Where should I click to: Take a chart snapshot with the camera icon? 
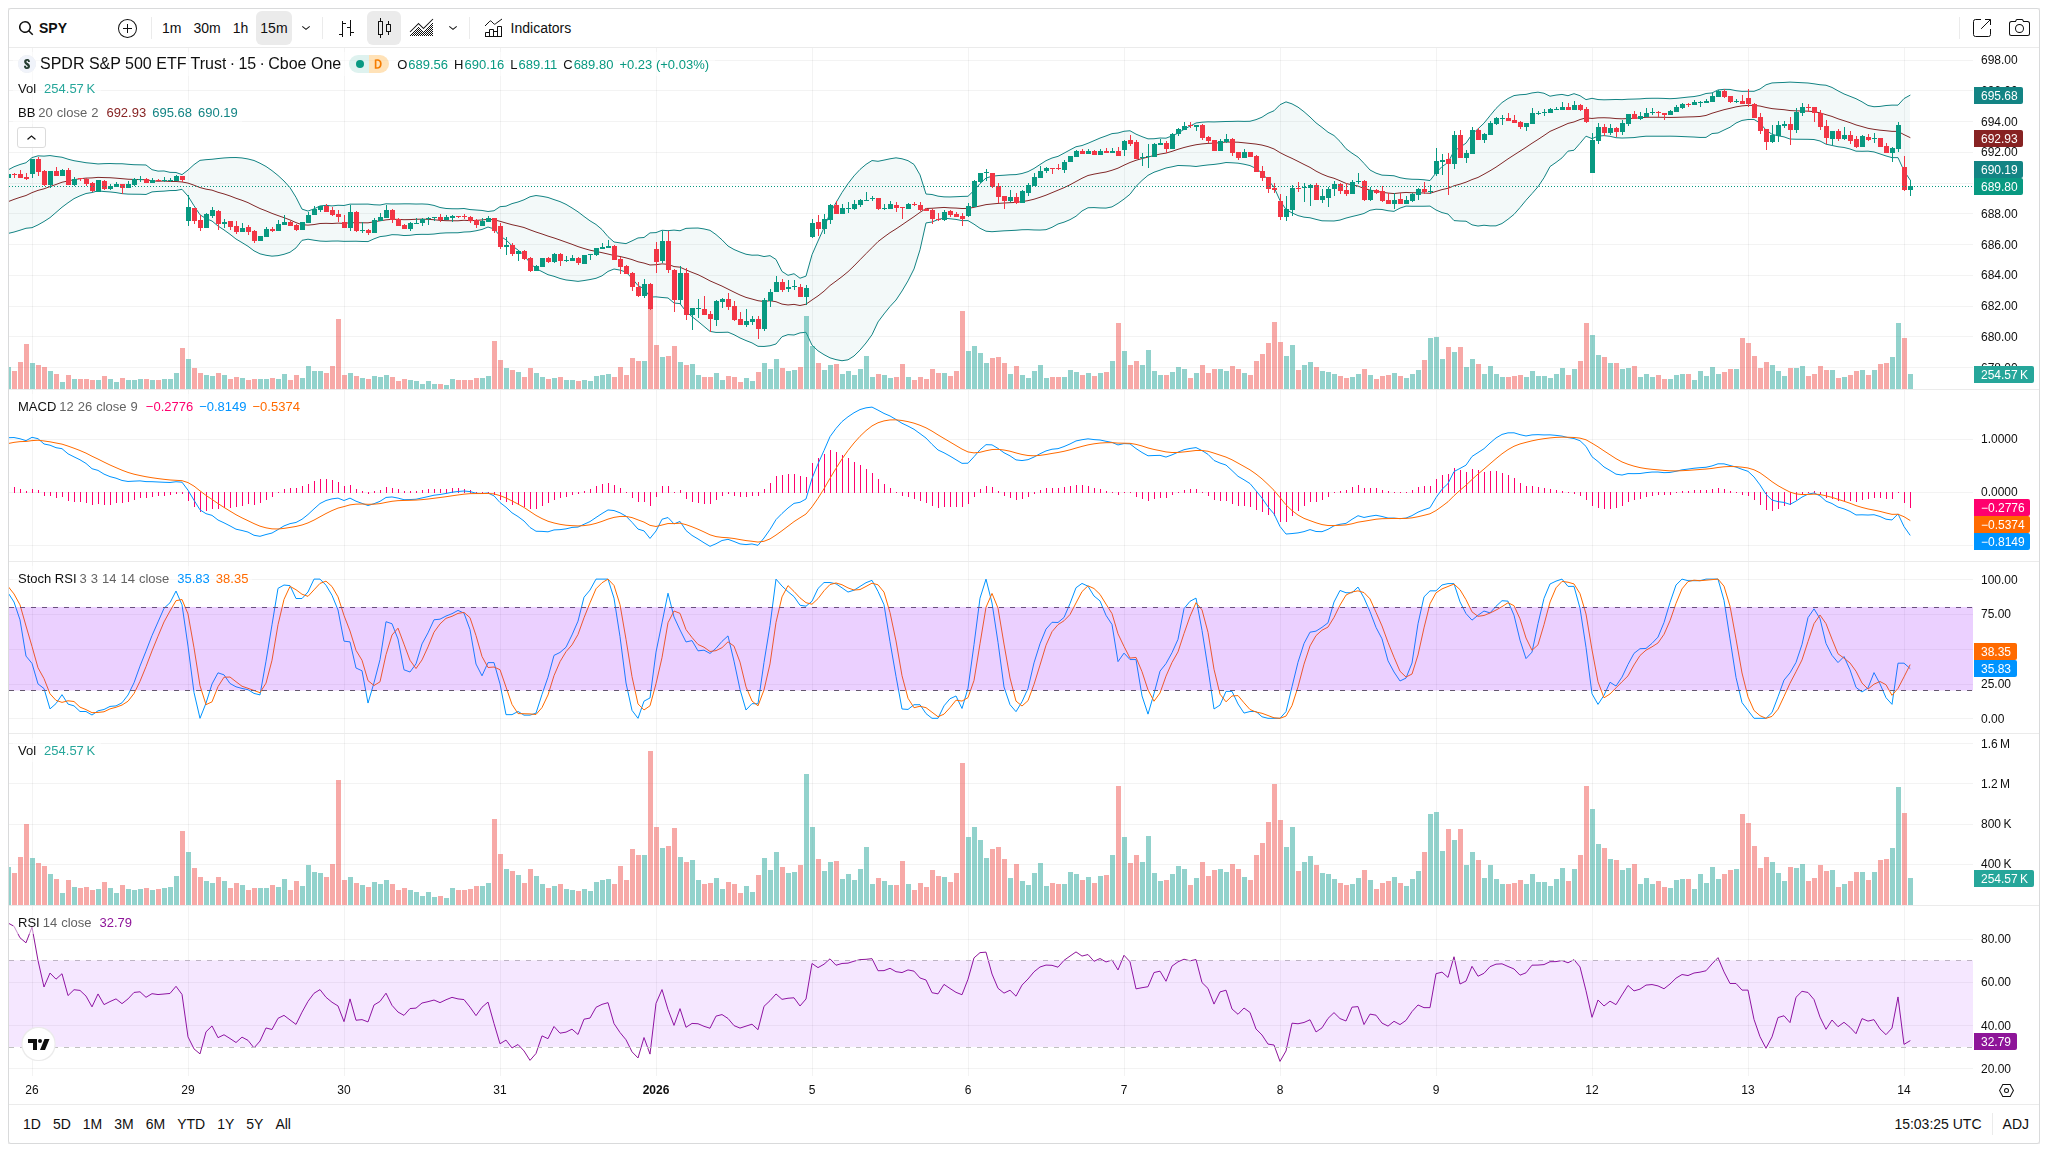pos(2019,28)
